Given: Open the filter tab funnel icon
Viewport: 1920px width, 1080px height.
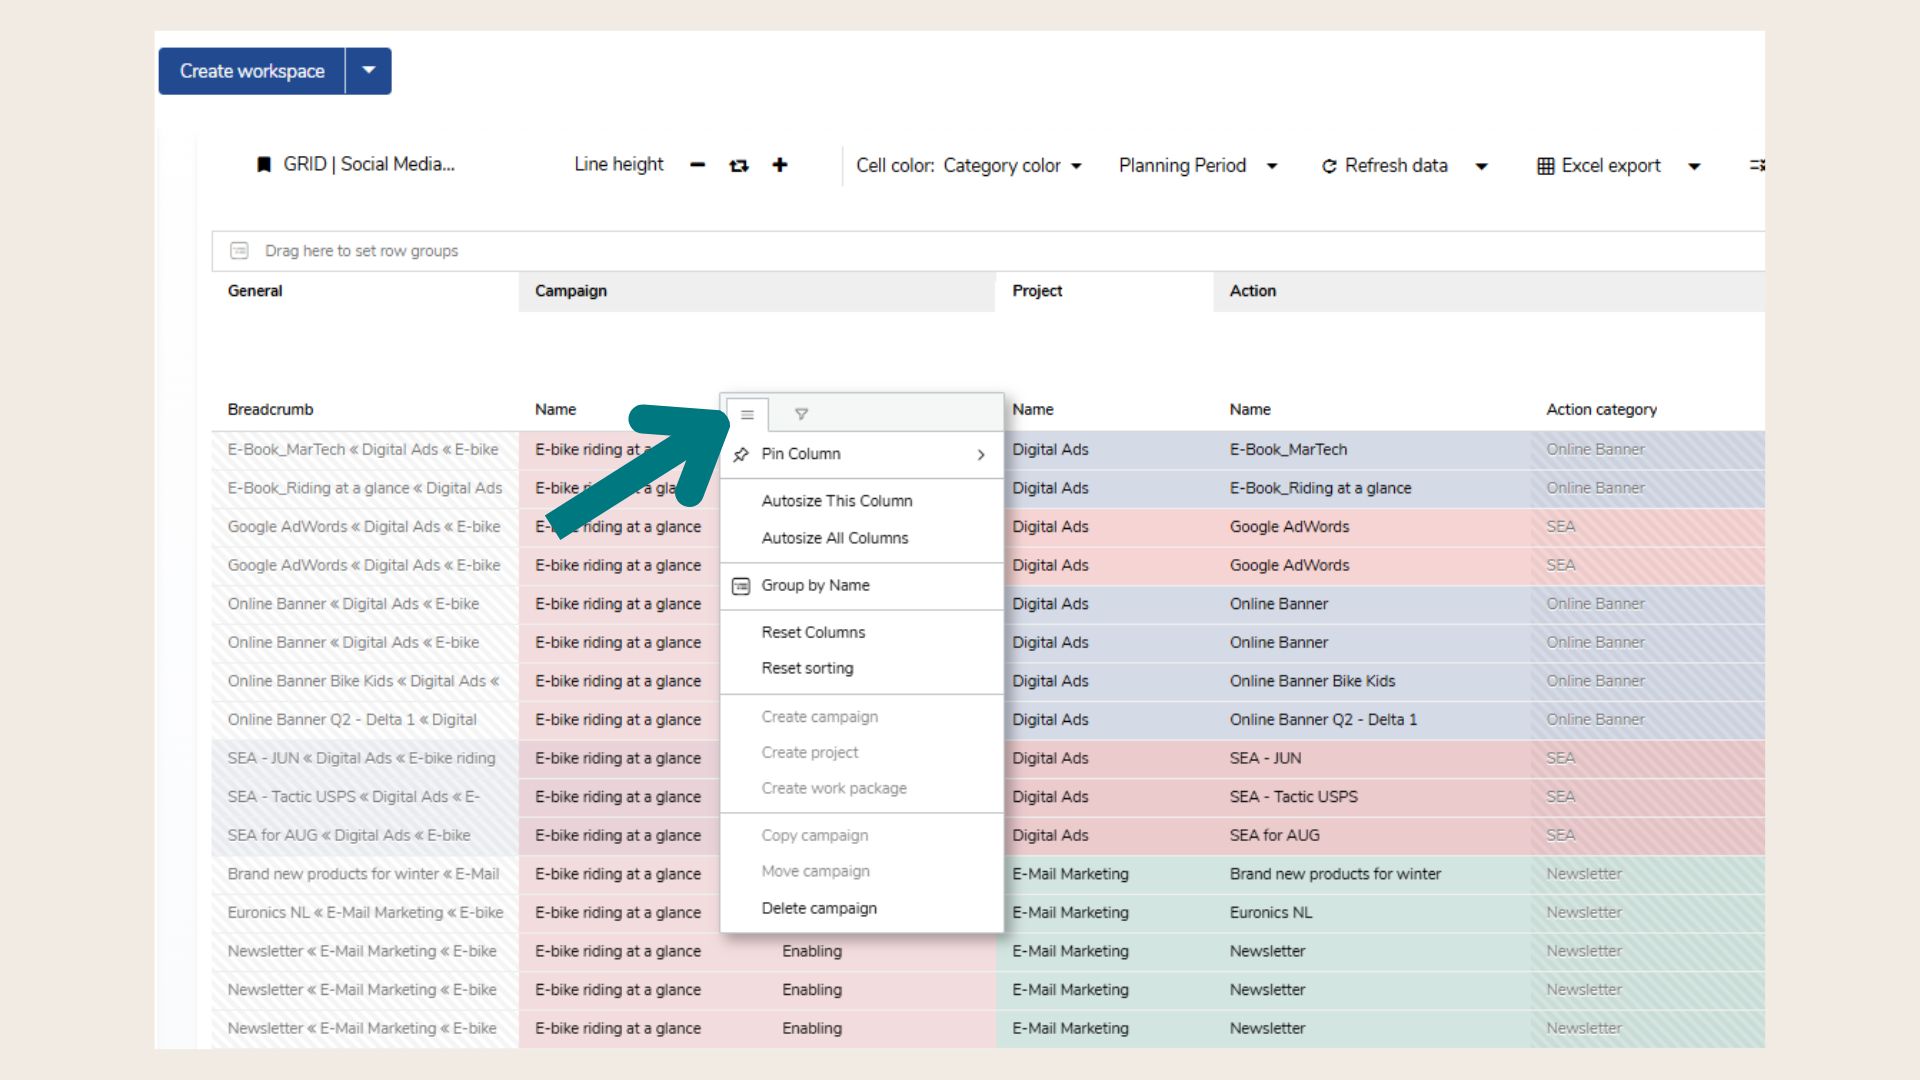Looking at the screenshot, I should pos(801,414).
